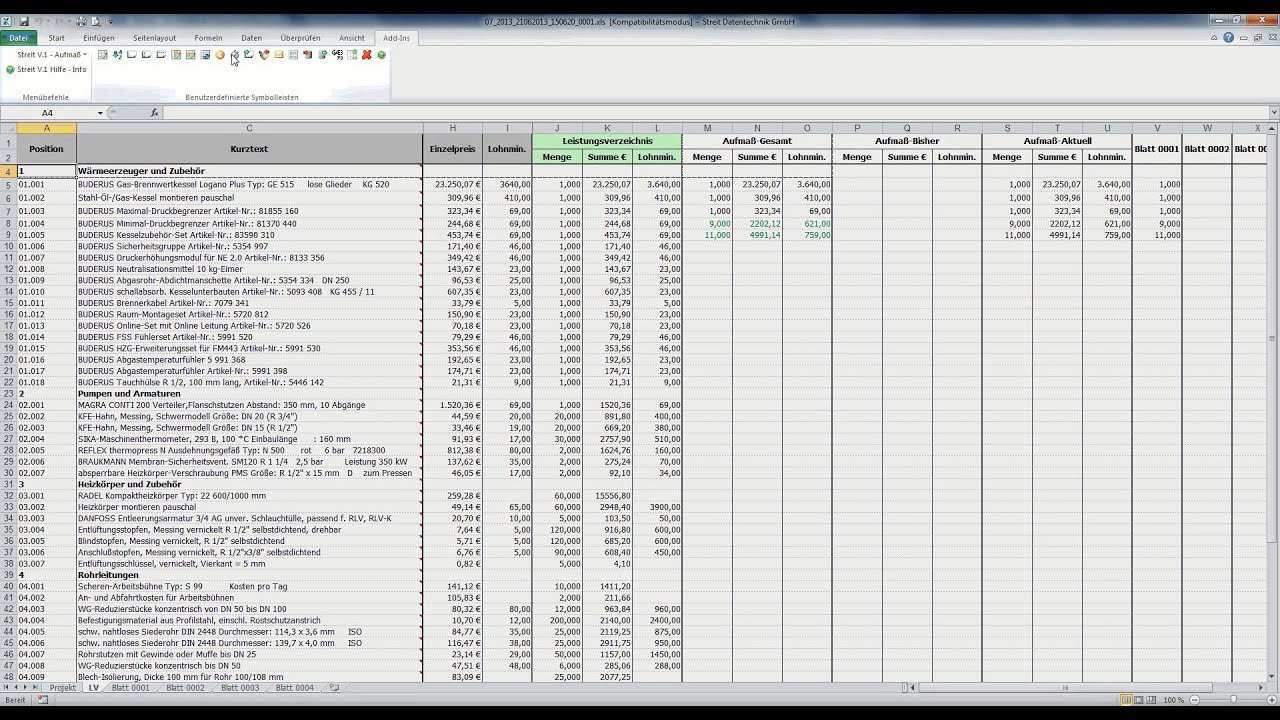Click the orange globe icon in toolbar
The height and width of the screenshot is (720, 1280).
tap(220, 55)
